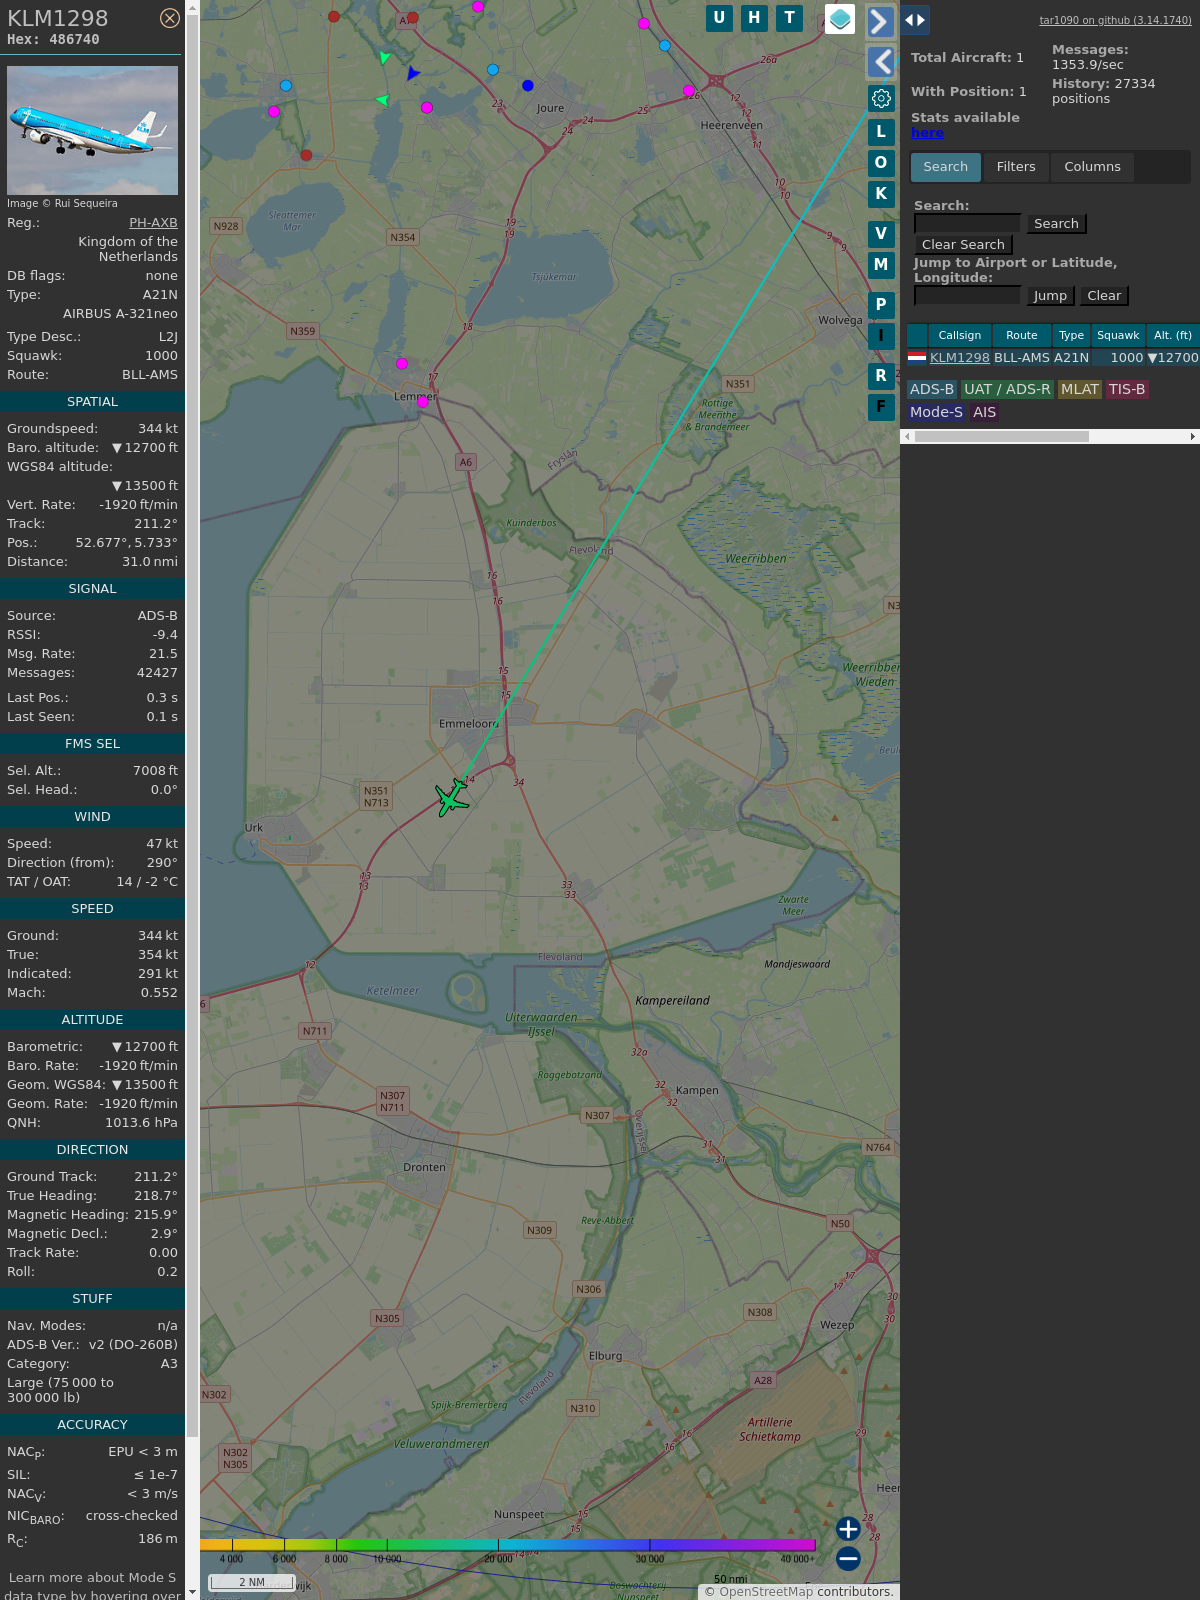The image size is (1200, 1600).
Task: Toggle the sidebar with the double-arrow button
Action: point(915,20)
